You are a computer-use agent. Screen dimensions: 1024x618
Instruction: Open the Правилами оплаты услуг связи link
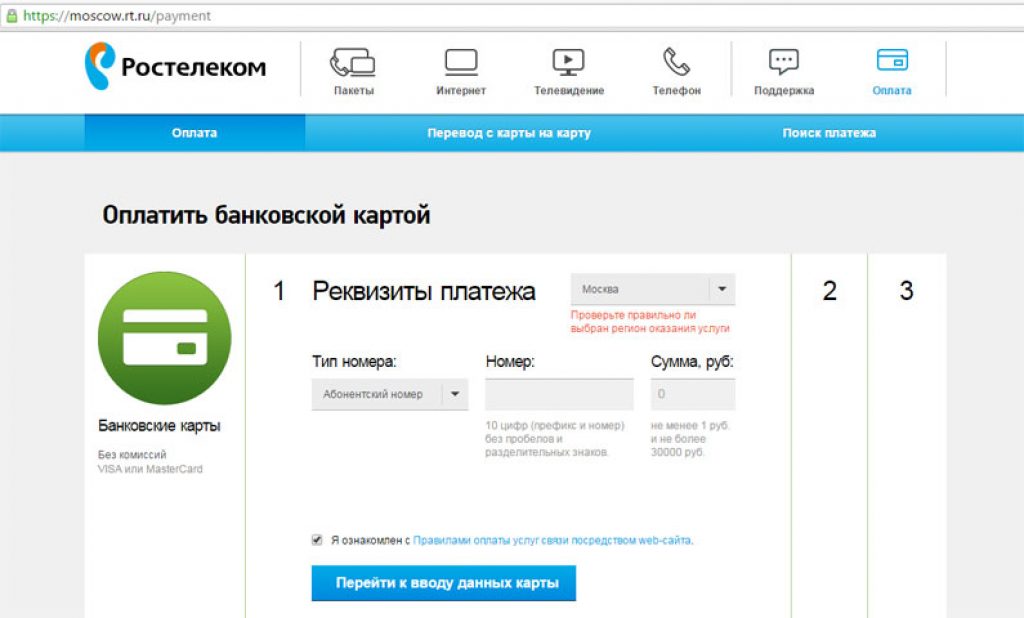point(552,540)
